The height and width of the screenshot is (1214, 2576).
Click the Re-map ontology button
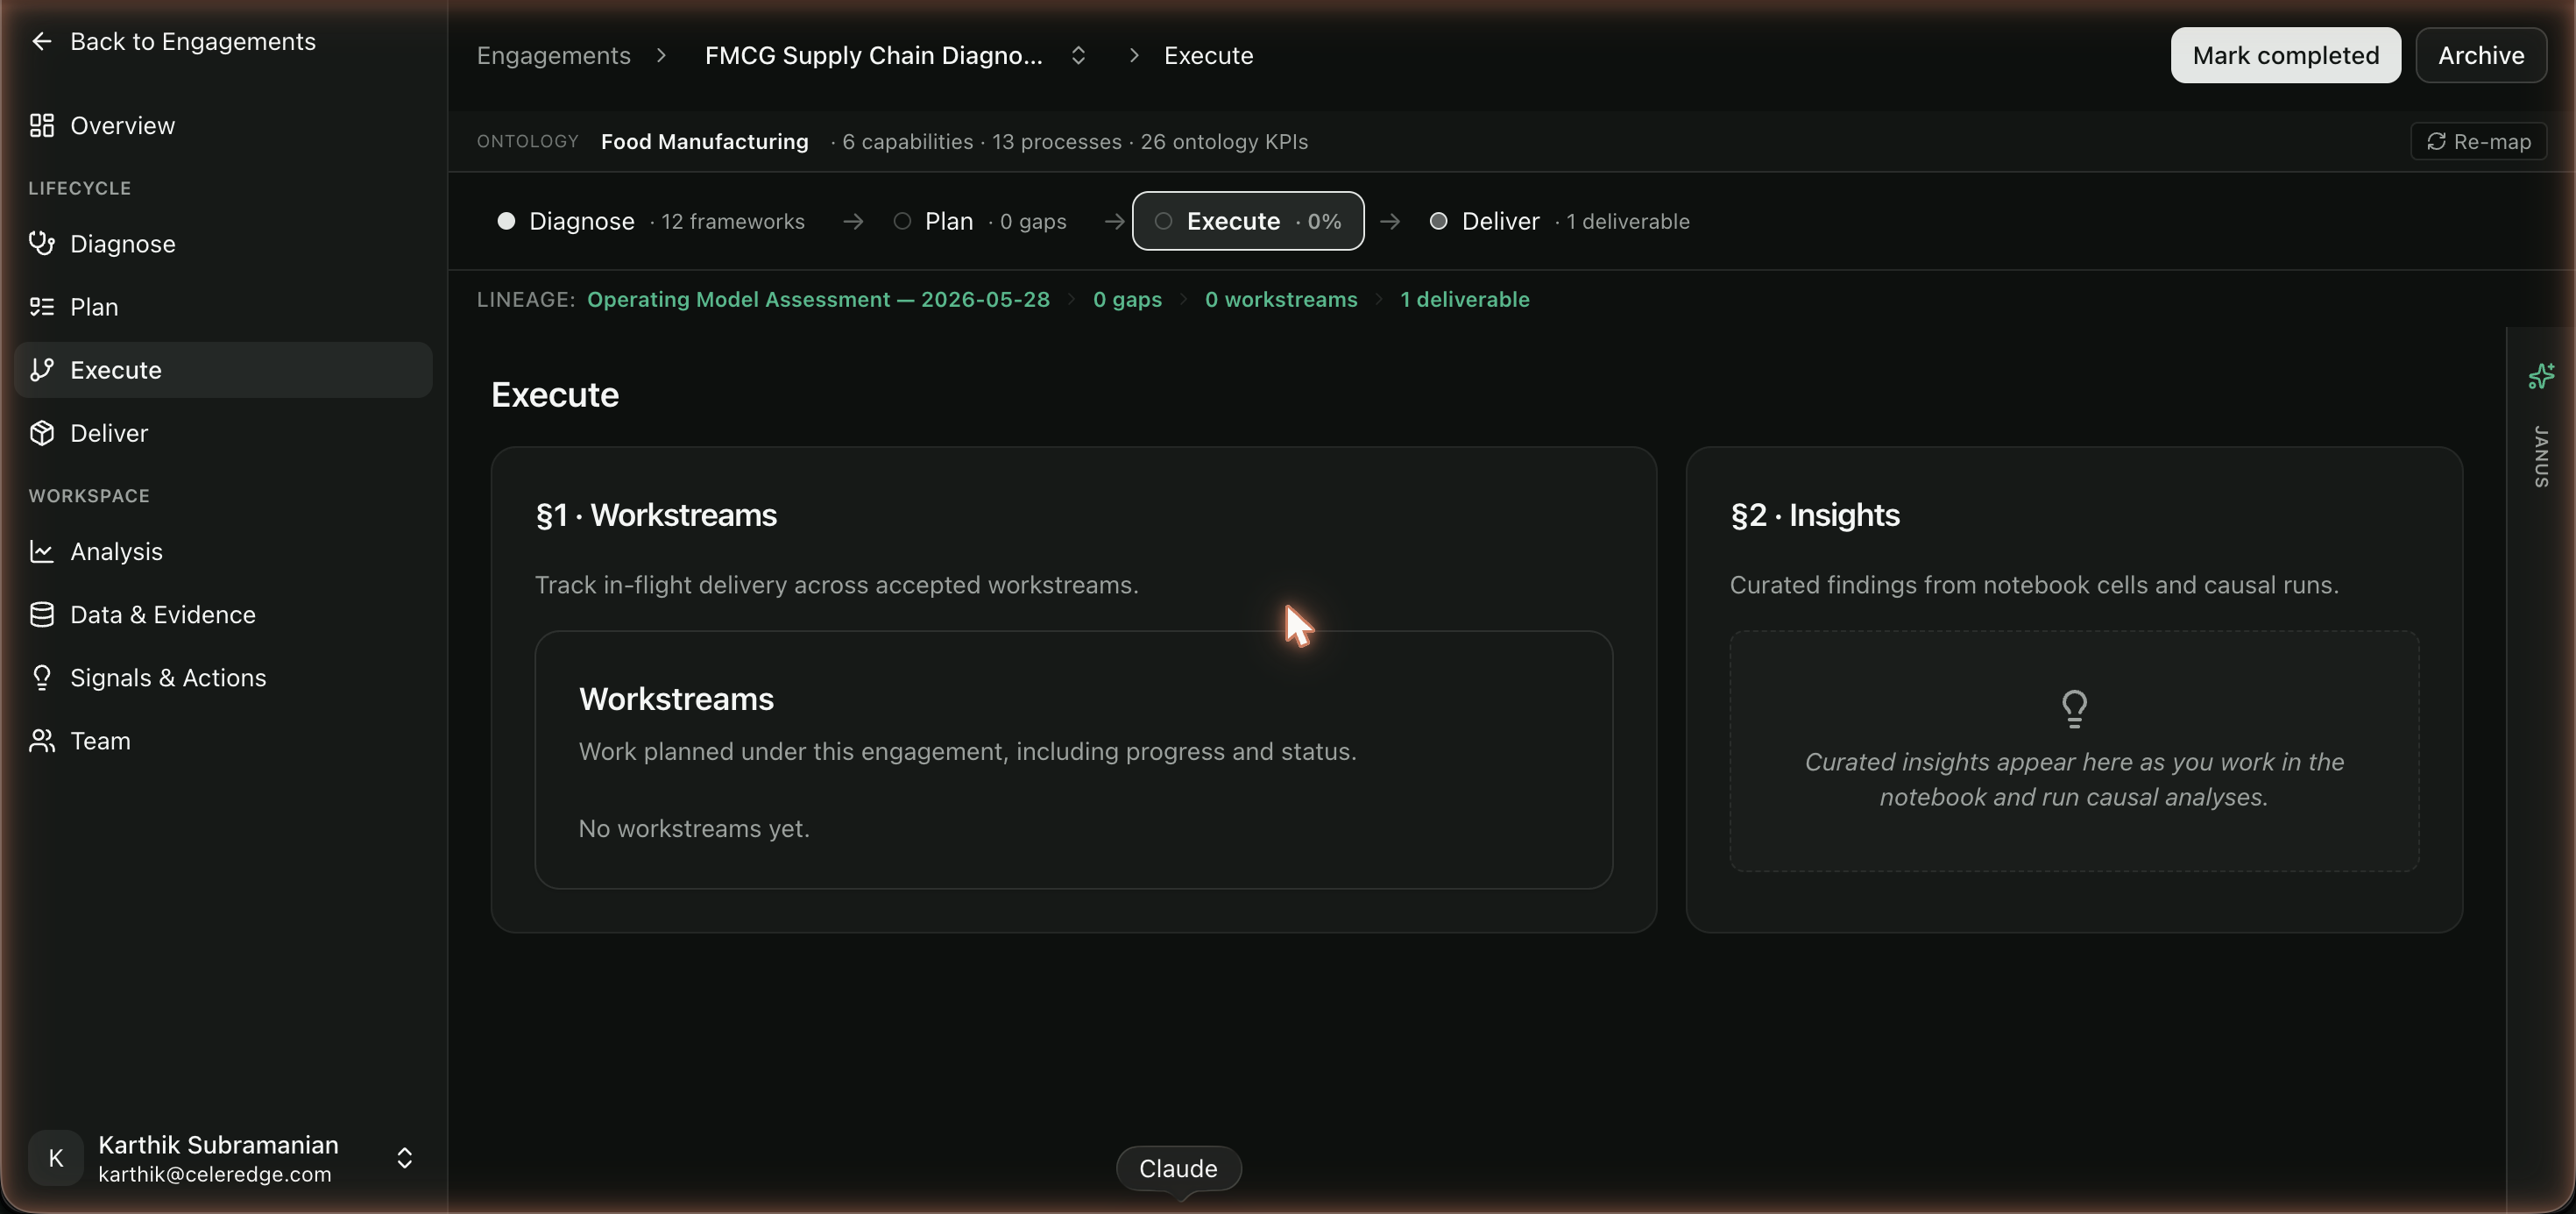pos(2479,141)
